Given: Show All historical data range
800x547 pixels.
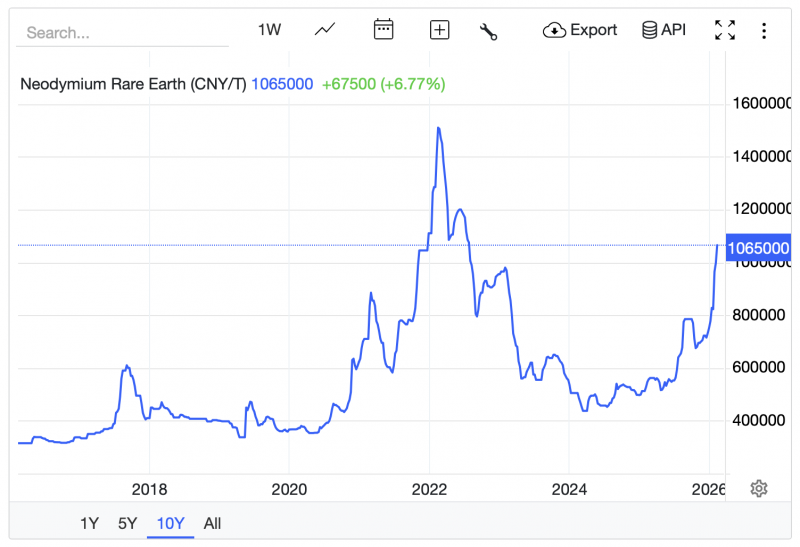Looking at the screenshot, I should (212, 523).
